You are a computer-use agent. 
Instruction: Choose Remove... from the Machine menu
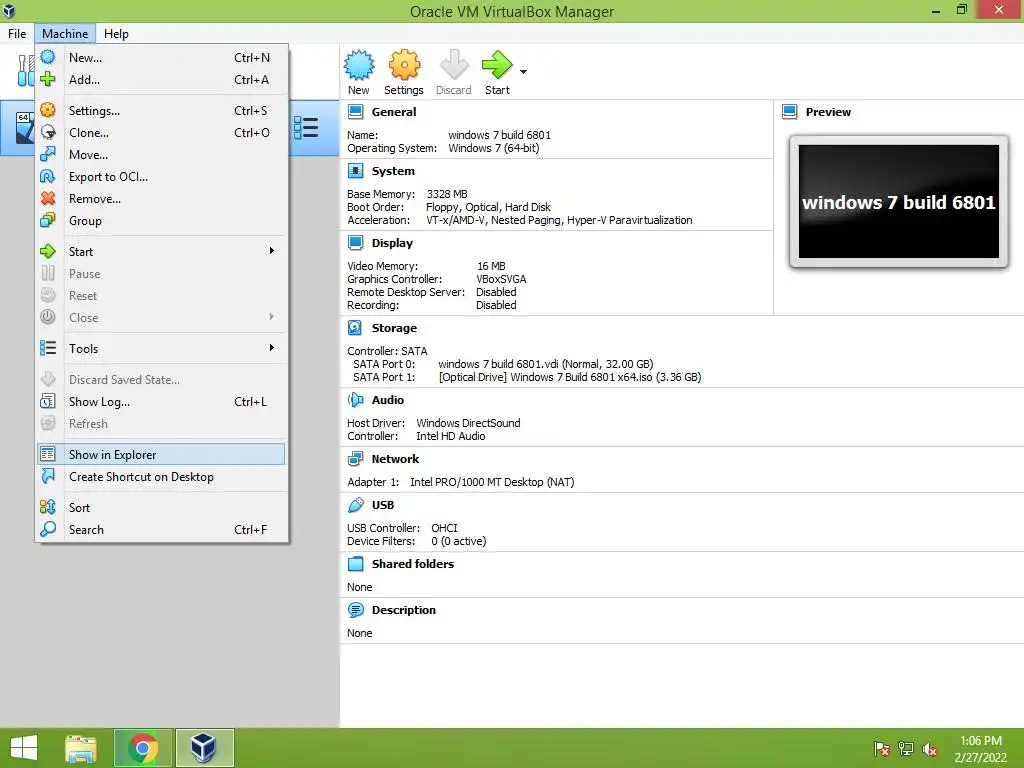tap(162, 199)
